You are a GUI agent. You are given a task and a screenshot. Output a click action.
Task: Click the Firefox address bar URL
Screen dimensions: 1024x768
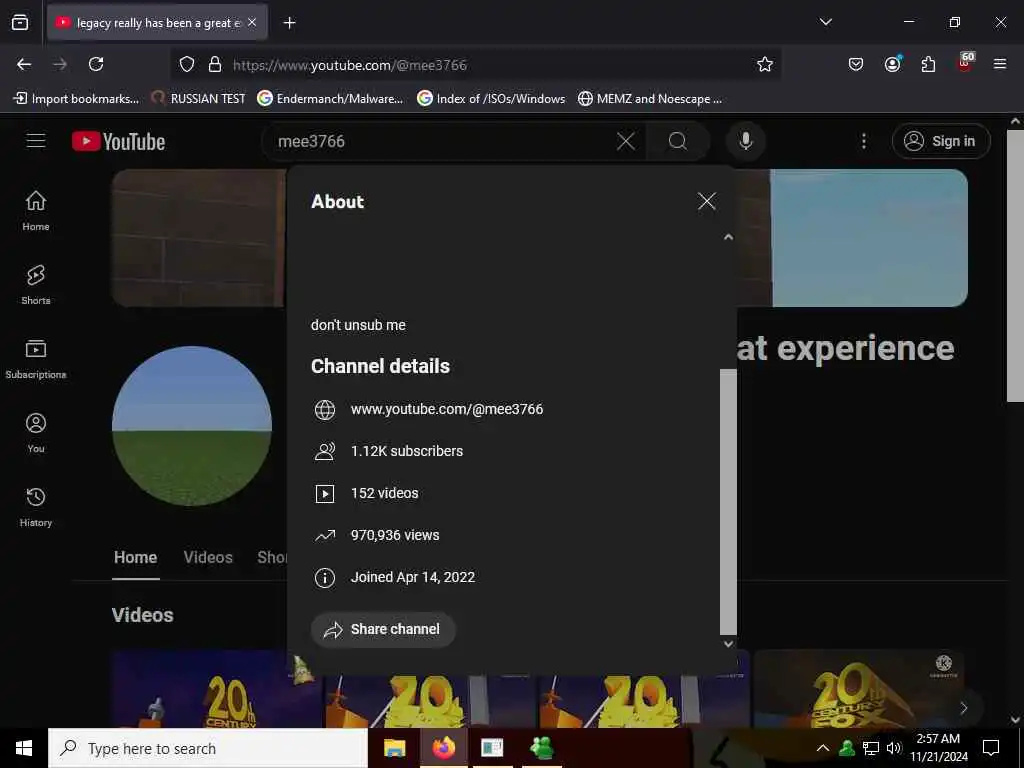click(350, 65)
